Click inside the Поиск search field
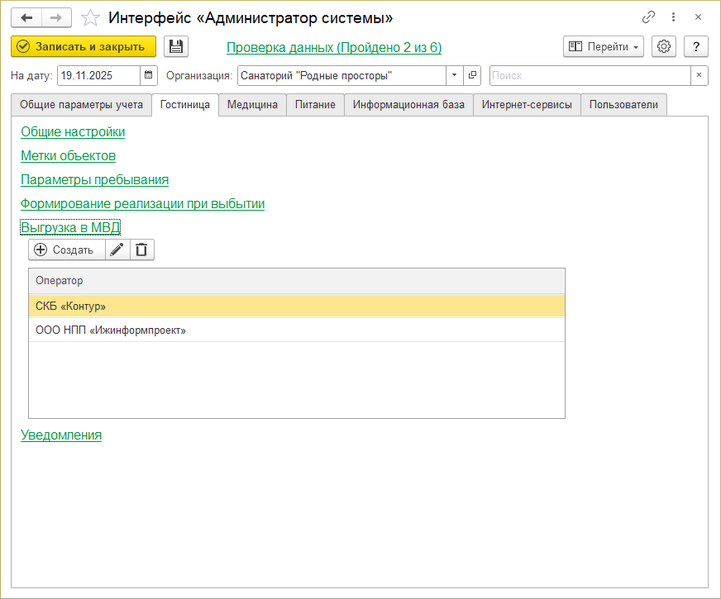The image size is (721, 599). (589, 75)
